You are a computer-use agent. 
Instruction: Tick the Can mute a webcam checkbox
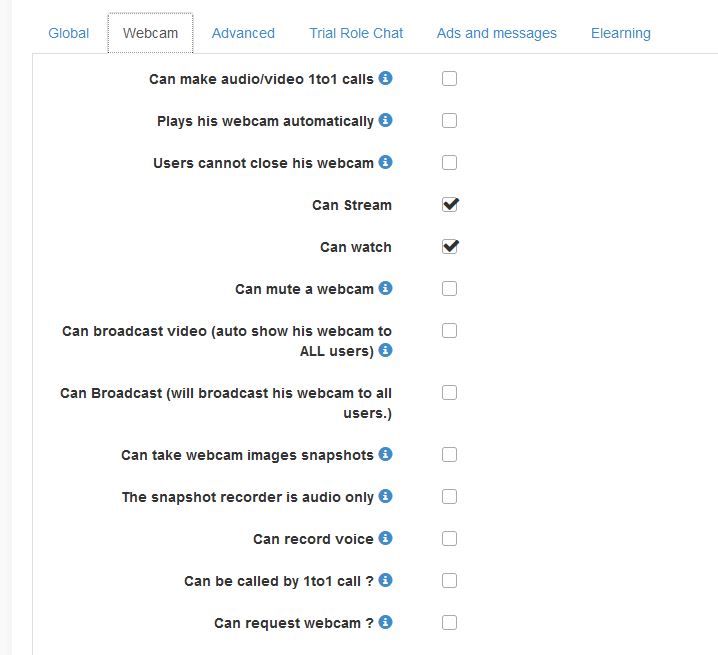450,289
